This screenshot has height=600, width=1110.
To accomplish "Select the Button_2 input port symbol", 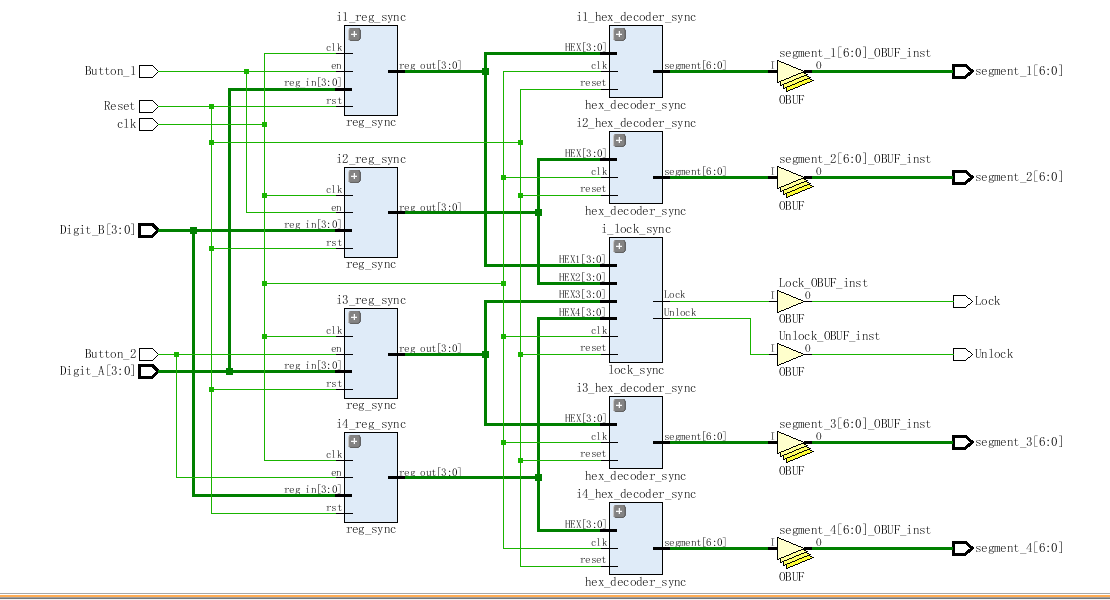I will tap(149, 354).
